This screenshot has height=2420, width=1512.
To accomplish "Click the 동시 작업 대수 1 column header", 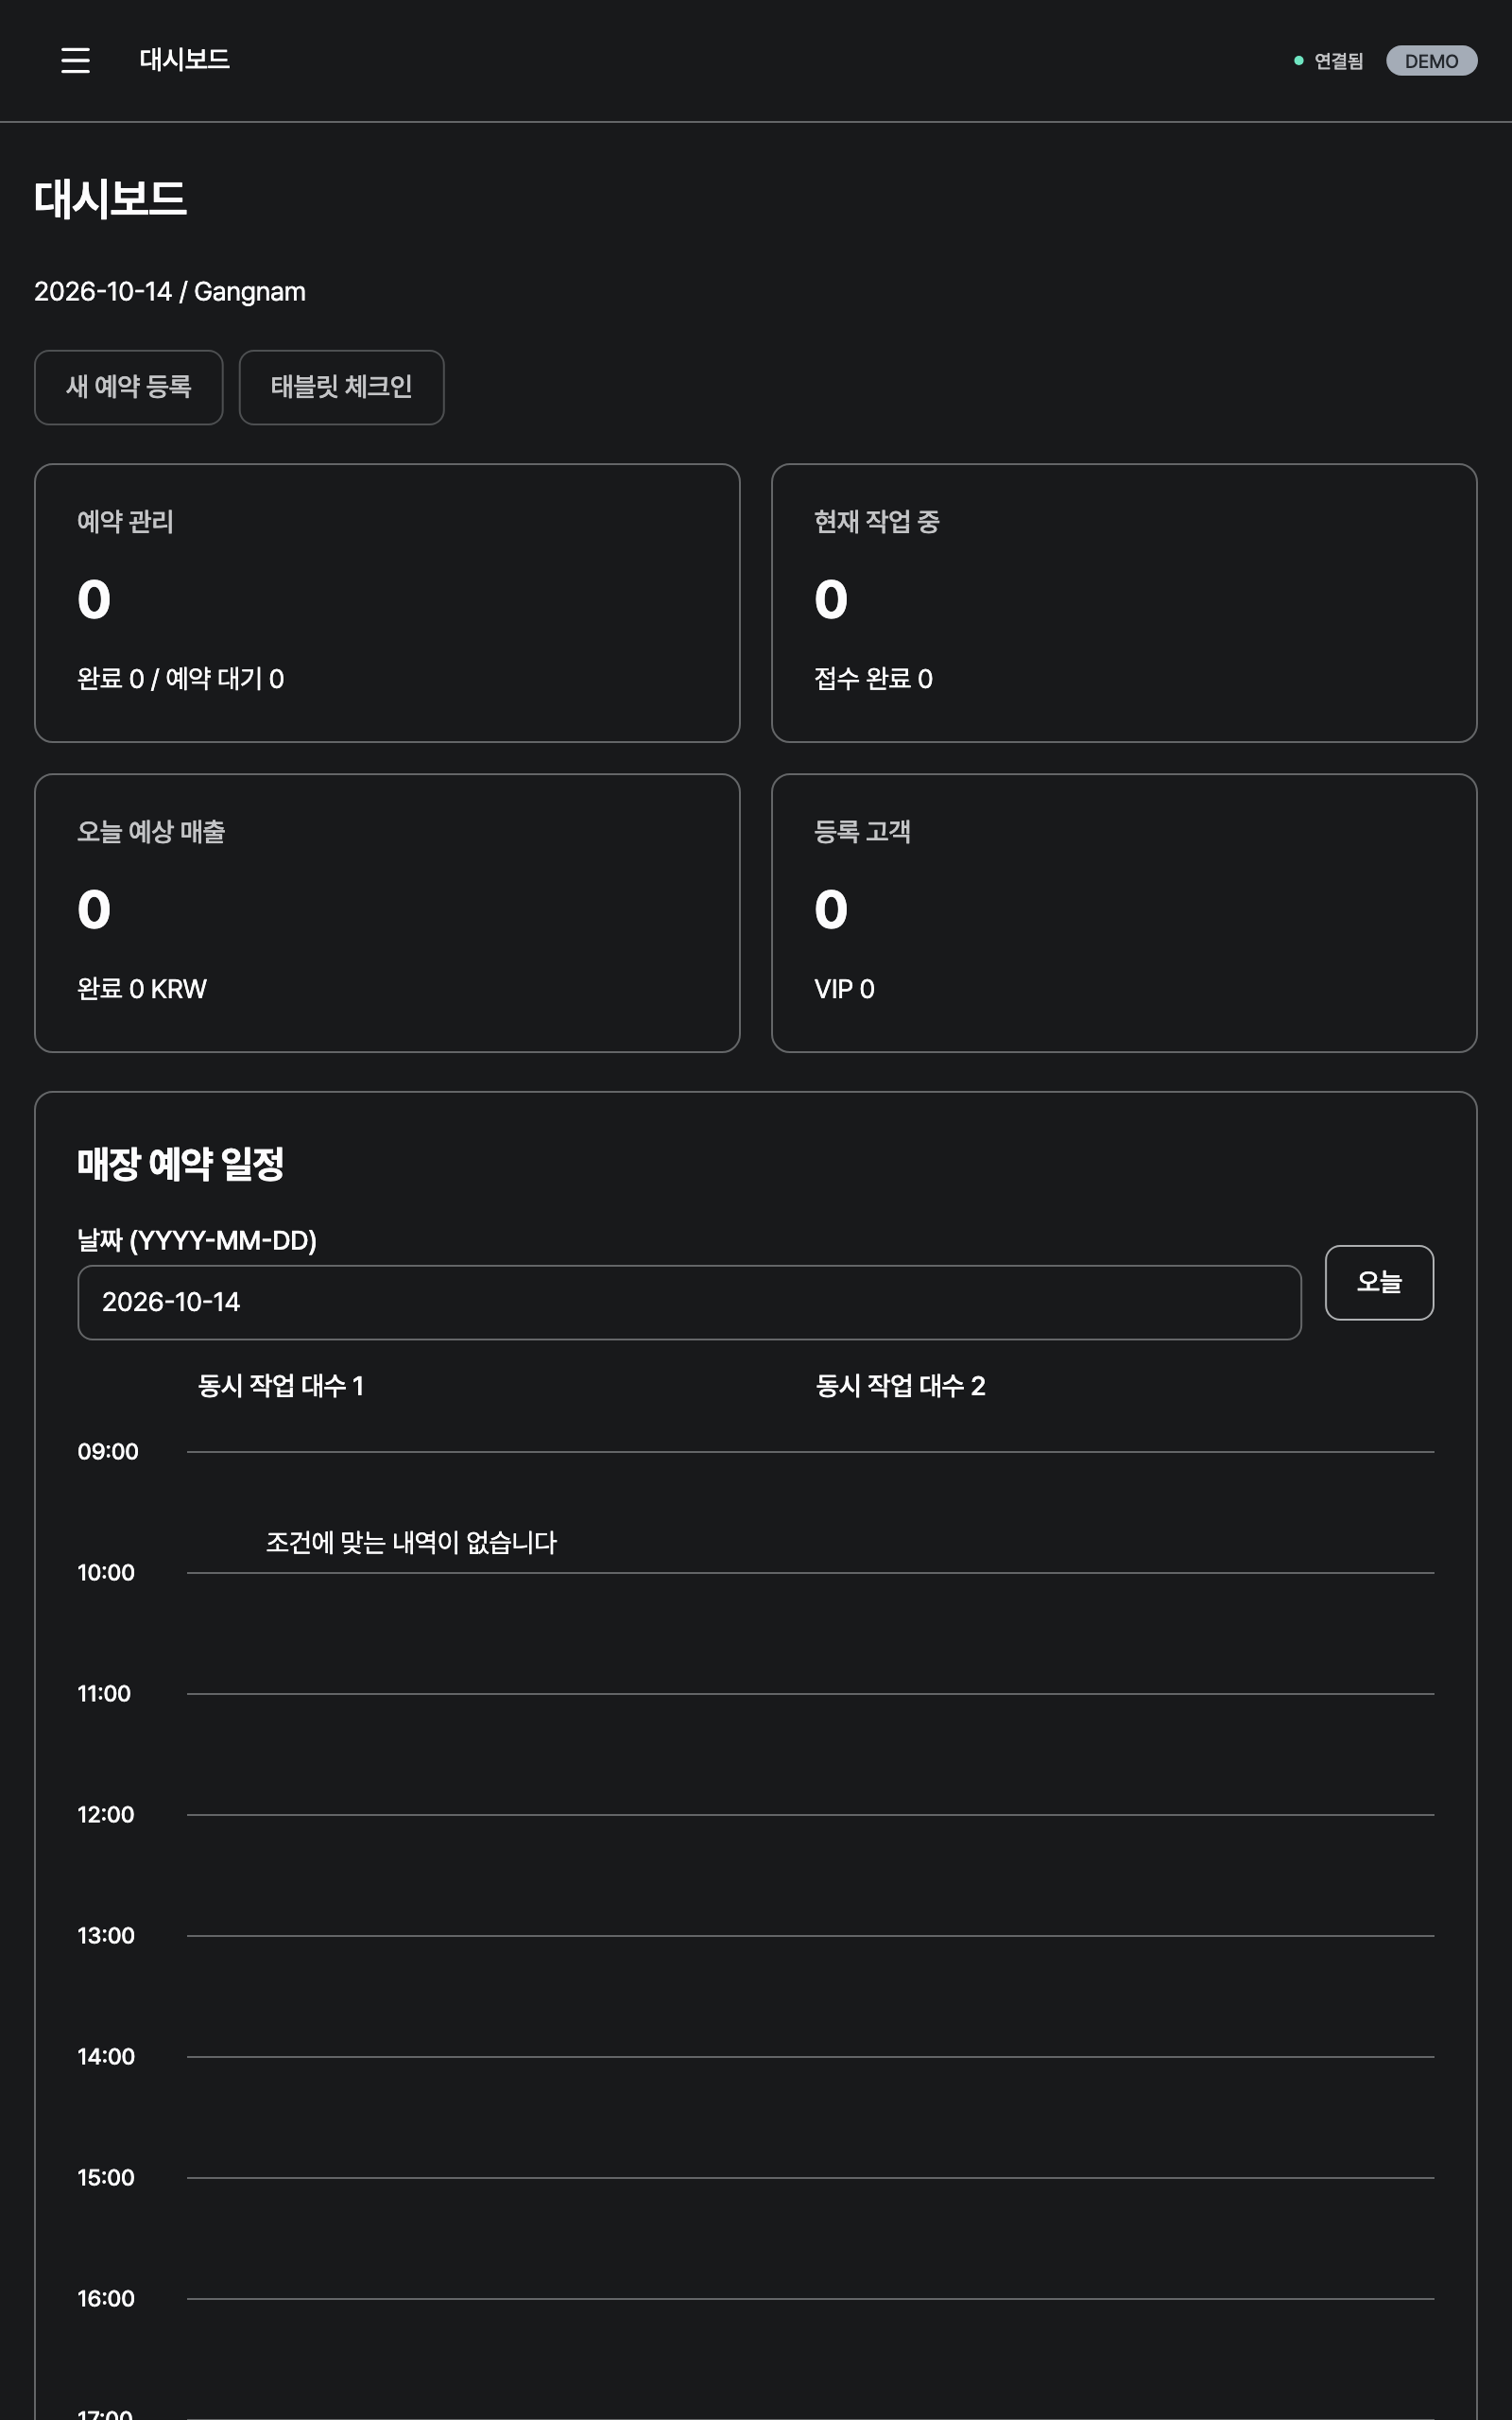I will 281,1385.
